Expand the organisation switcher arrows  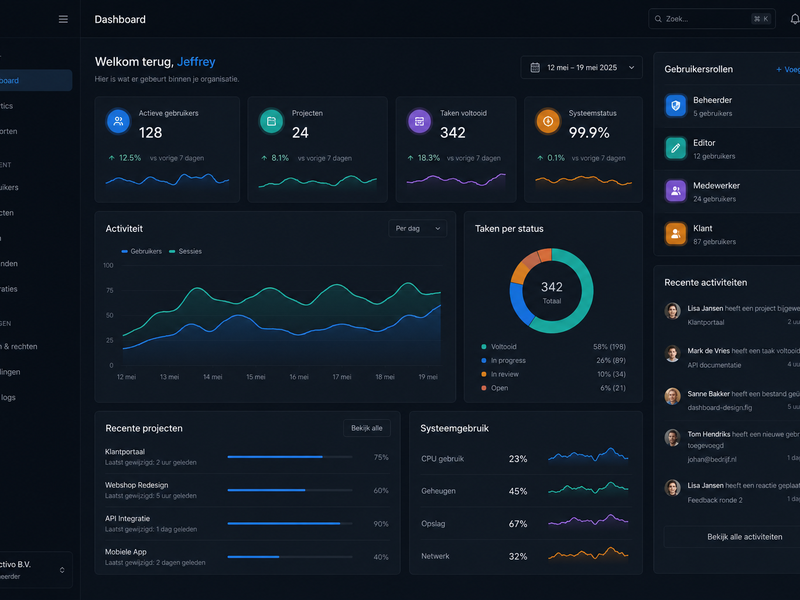click(62, 570)
